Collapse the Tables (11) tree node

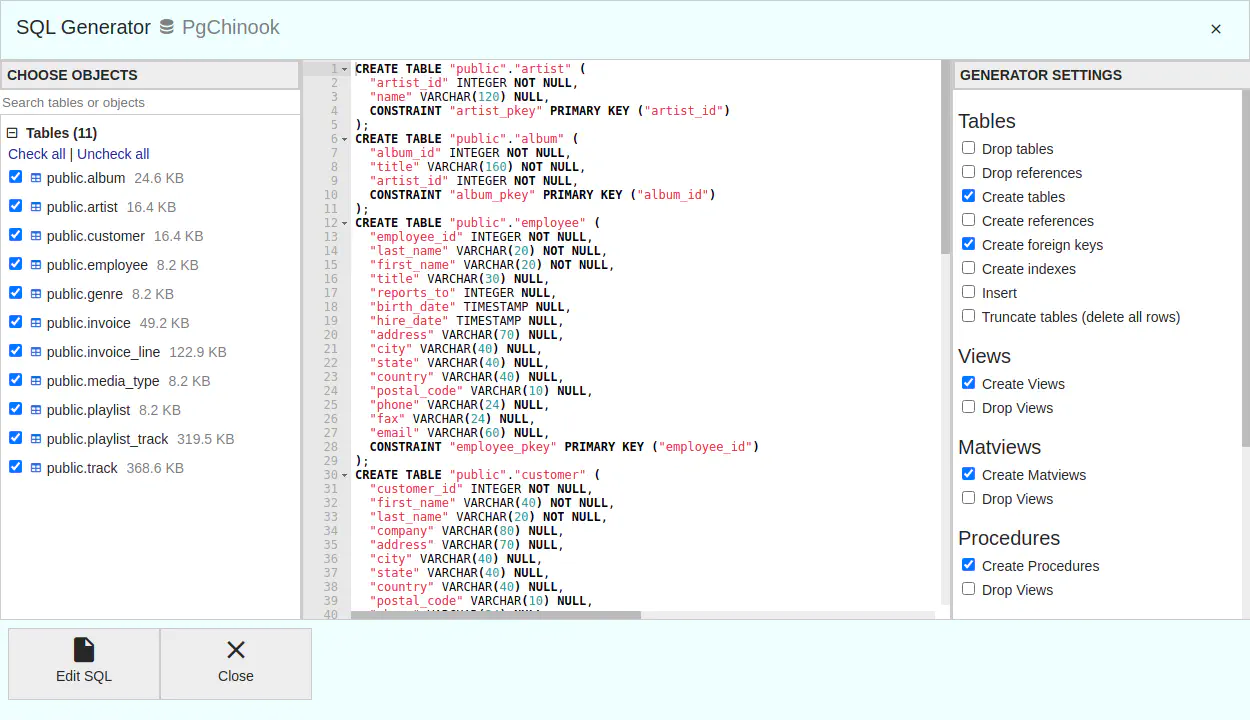(13, 133)
